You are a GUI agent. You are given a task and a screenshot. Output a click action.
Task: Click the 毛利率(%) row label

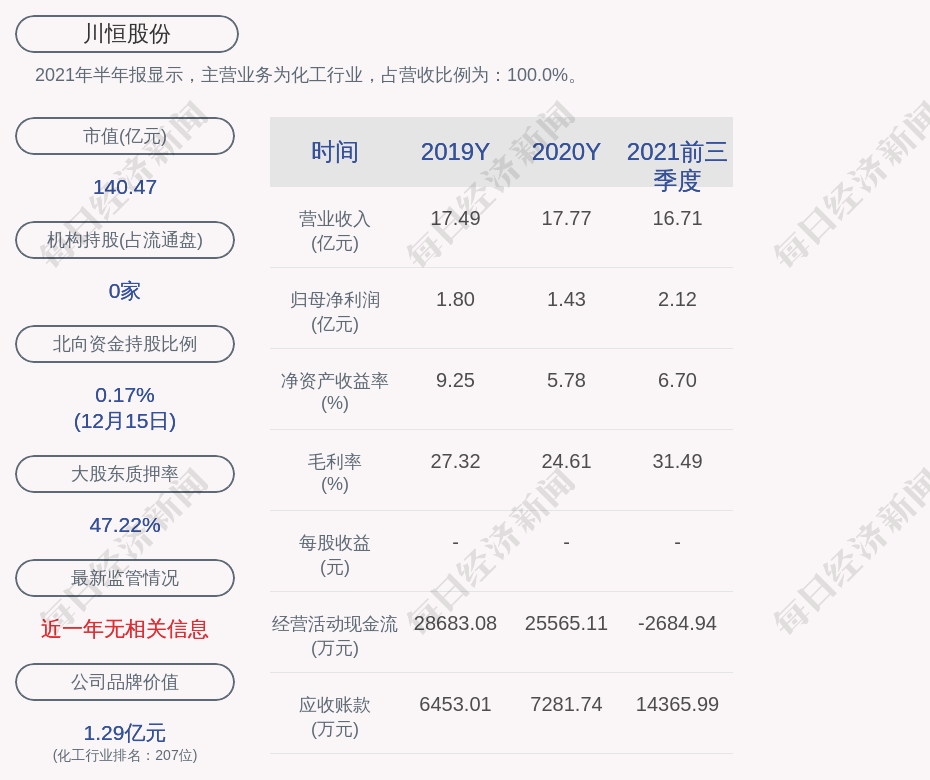point(335,473)
